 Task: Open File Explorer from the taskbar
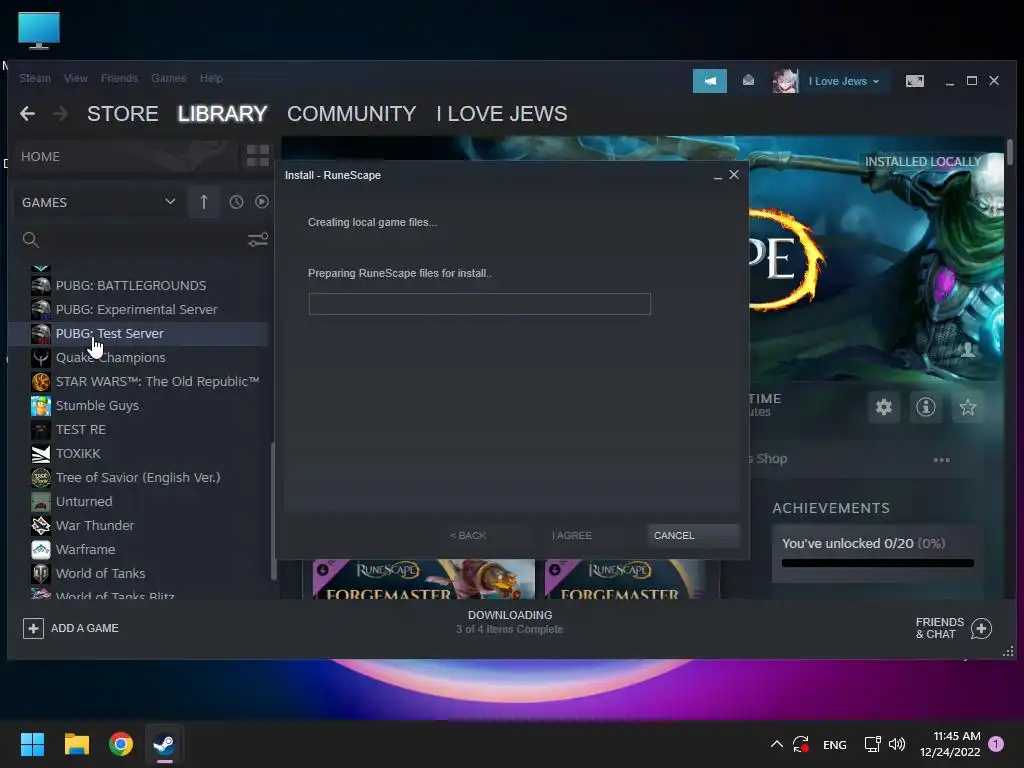coord(77,744)
